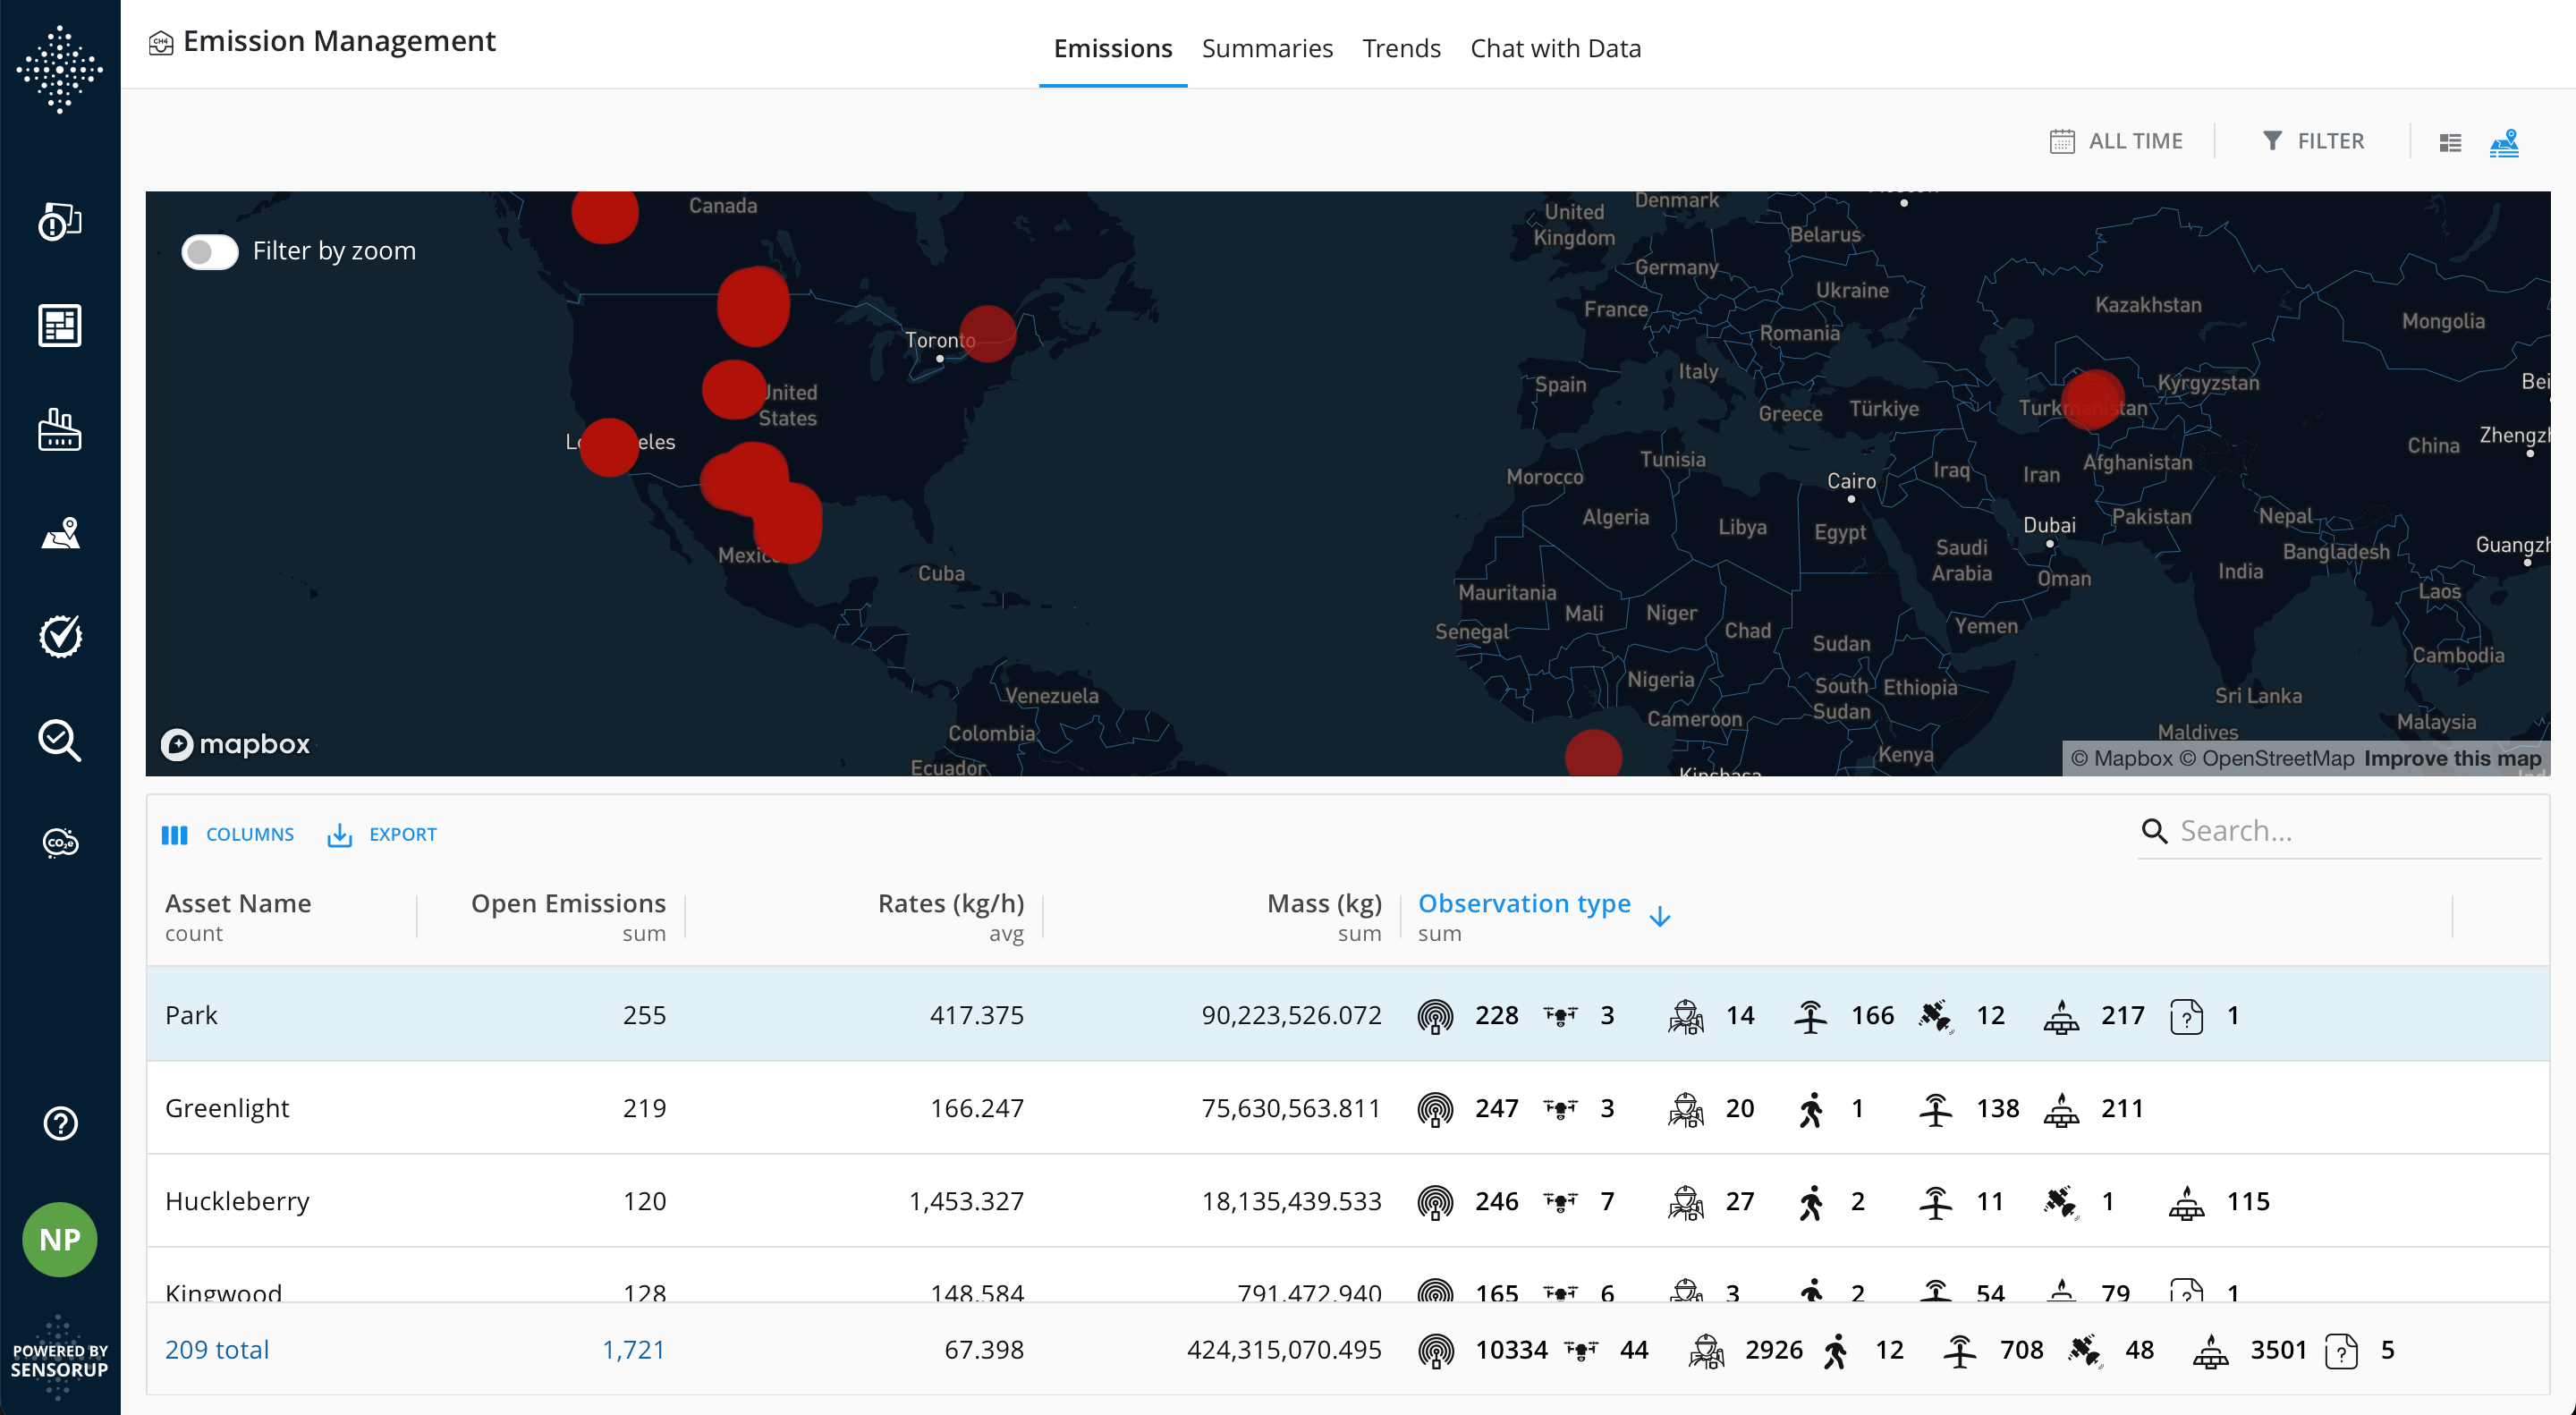Click the aircraft icon in Park row
The image size is (2576, 1415).
tap(1811, 1016)
